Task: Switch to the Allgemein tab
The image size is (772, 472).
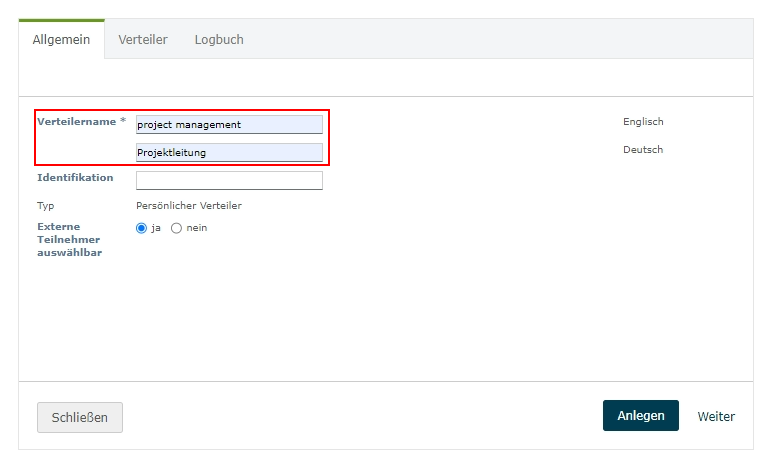Action: (62, 39)
